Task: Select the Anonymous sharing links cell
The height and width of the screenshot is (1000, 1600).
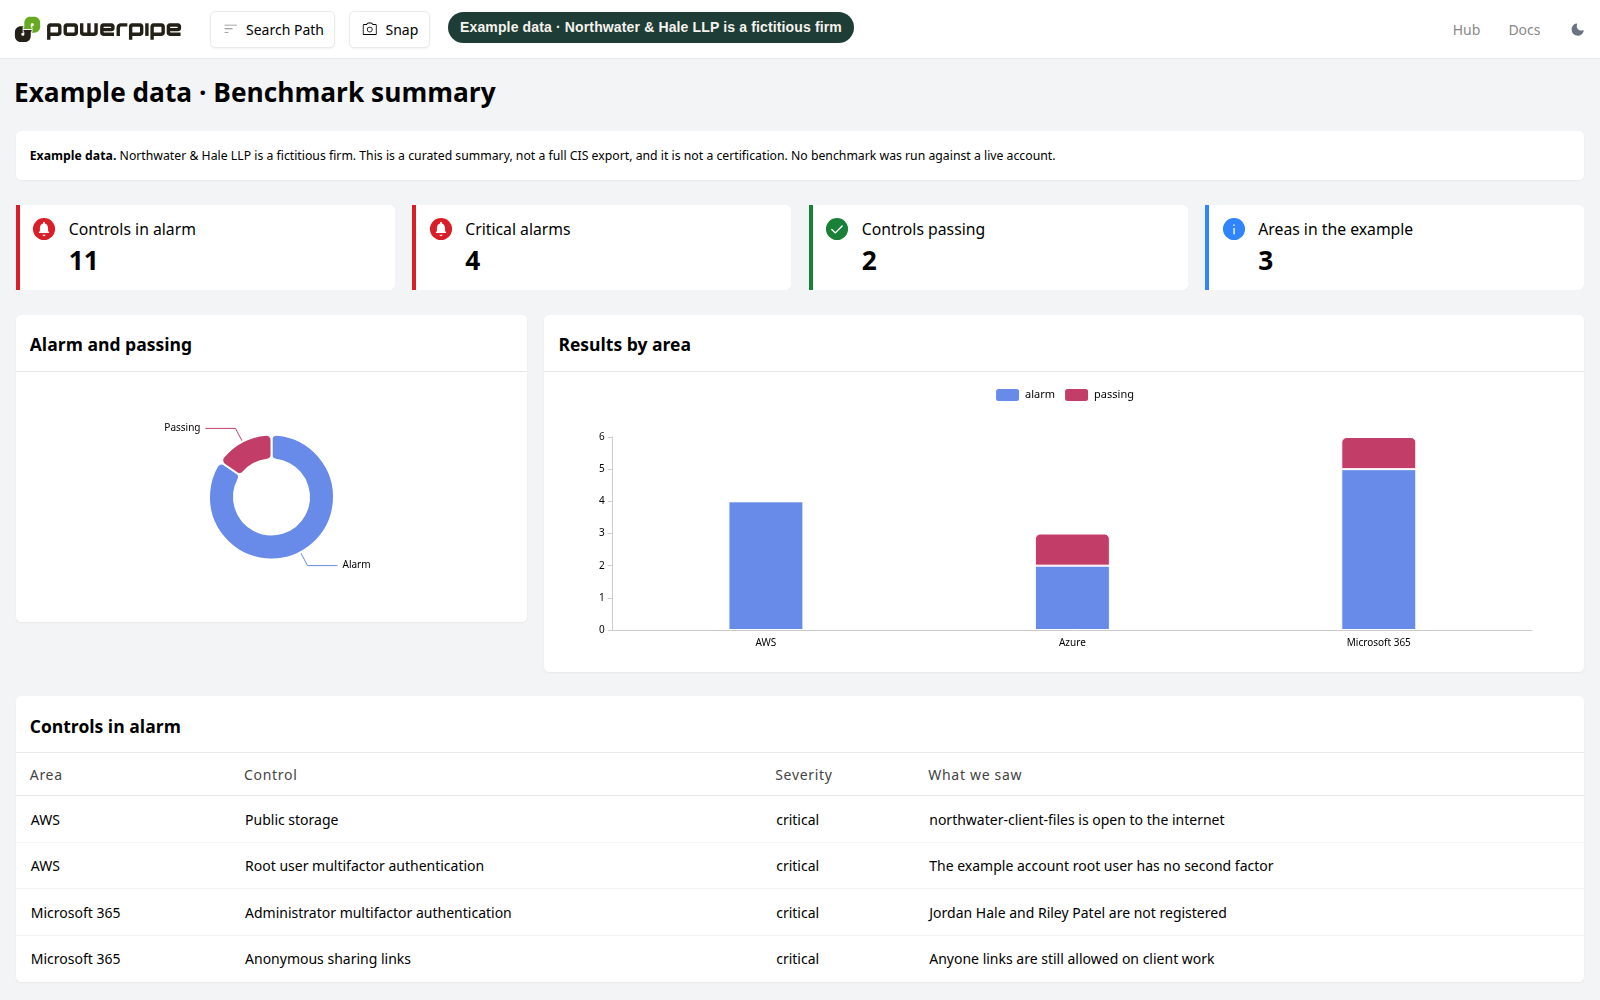Action: 328,959
